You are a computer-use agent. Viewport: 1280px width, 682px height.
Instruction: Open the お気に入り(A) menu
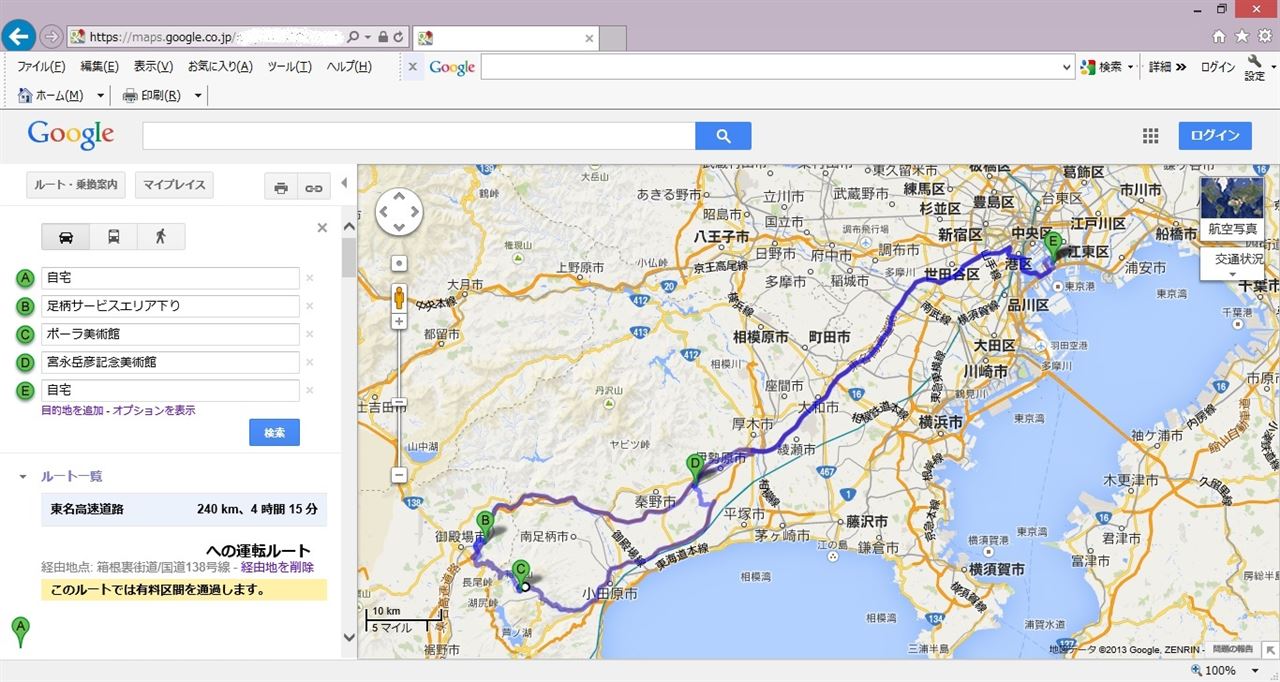pyautogui.click(x=220, y=67)
